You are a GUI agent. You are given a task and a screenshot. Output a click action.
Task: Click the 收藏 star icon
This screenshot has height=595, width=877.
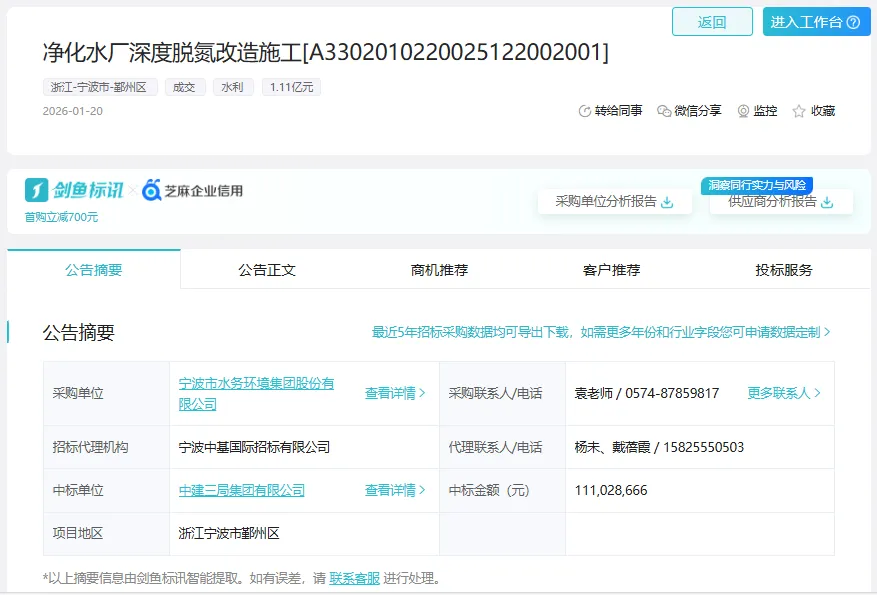(799, 111)
